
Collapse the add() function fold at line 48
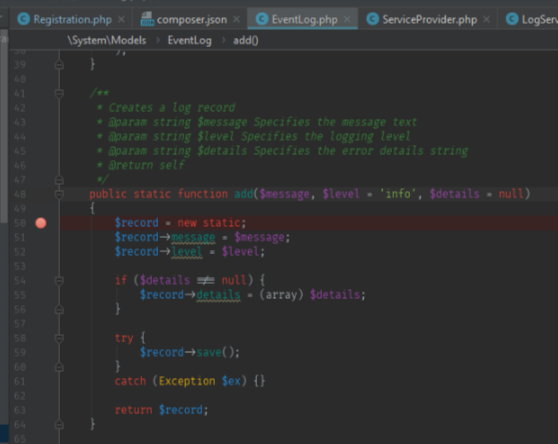pyautogui.click(x=59, y=194)
